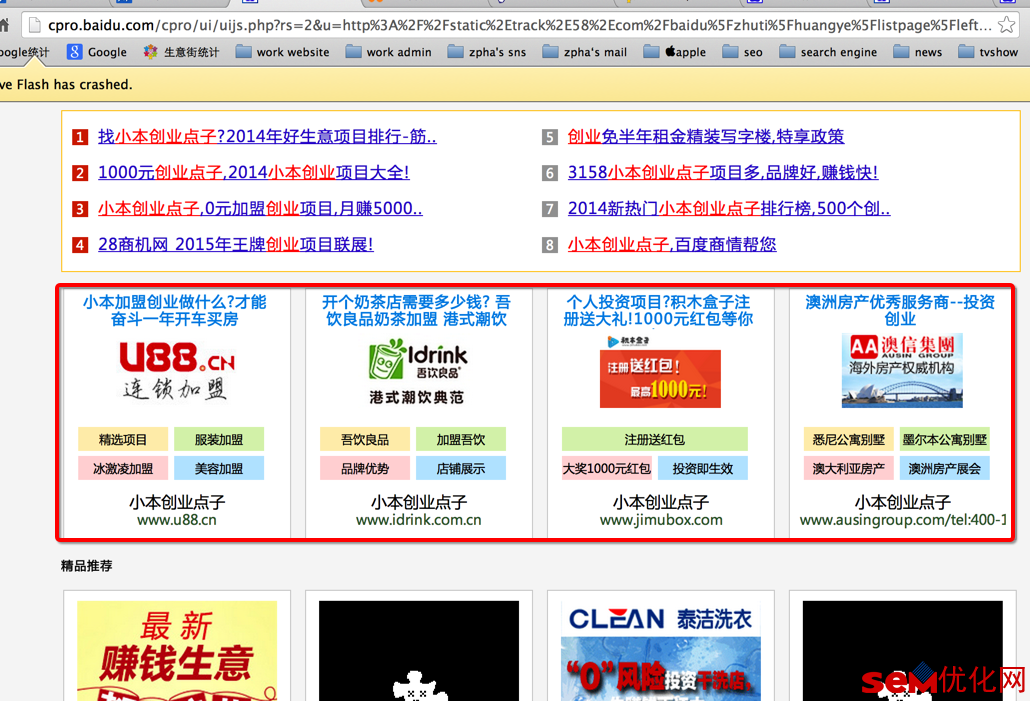Click the 注册送红包 green tag button
The image size is (1030, 701).
point(654,440)
